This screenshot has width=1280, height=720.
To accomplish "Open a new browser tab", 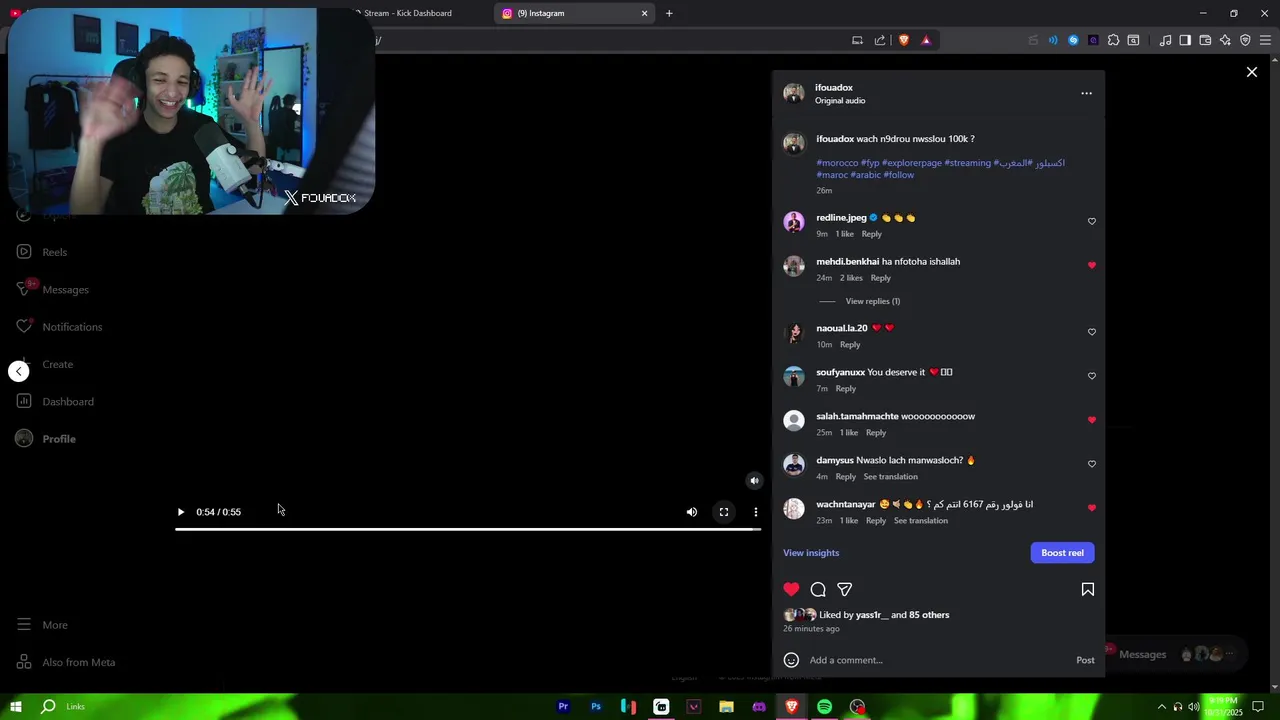I will coord(669,13).
